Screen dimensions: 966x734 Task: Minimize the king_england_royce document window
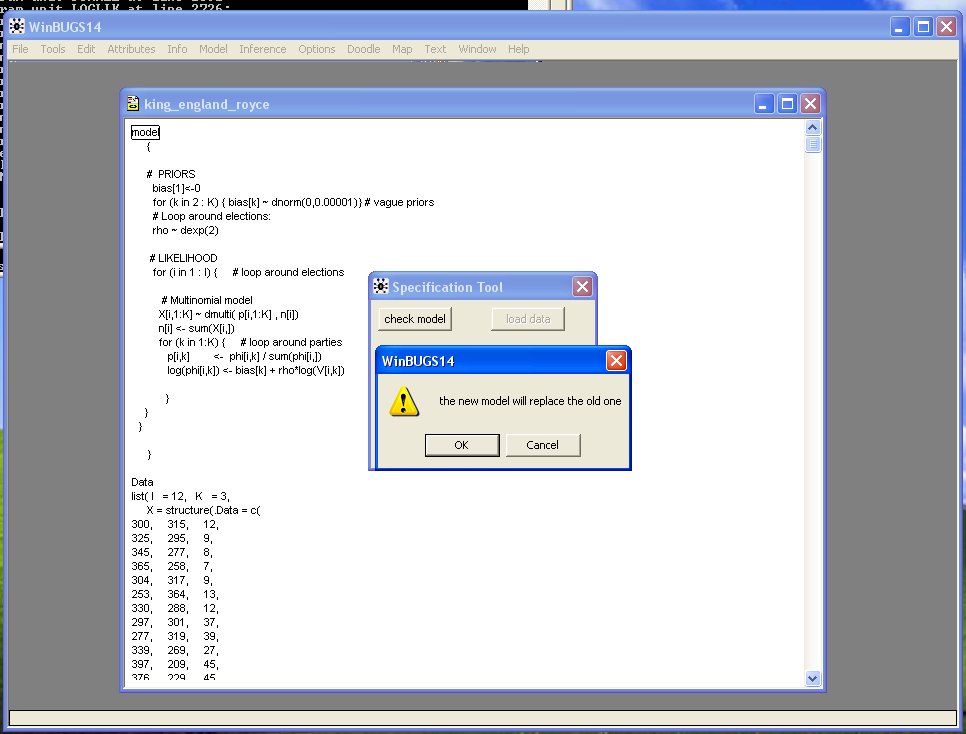pyautogui.click(x=765, y=103)
